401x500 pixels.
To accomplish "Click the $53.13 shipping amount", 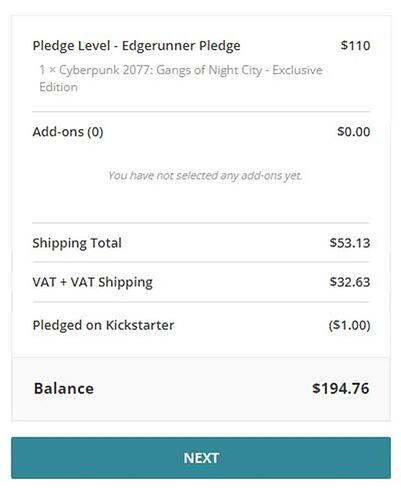I will tap(350, 243).
